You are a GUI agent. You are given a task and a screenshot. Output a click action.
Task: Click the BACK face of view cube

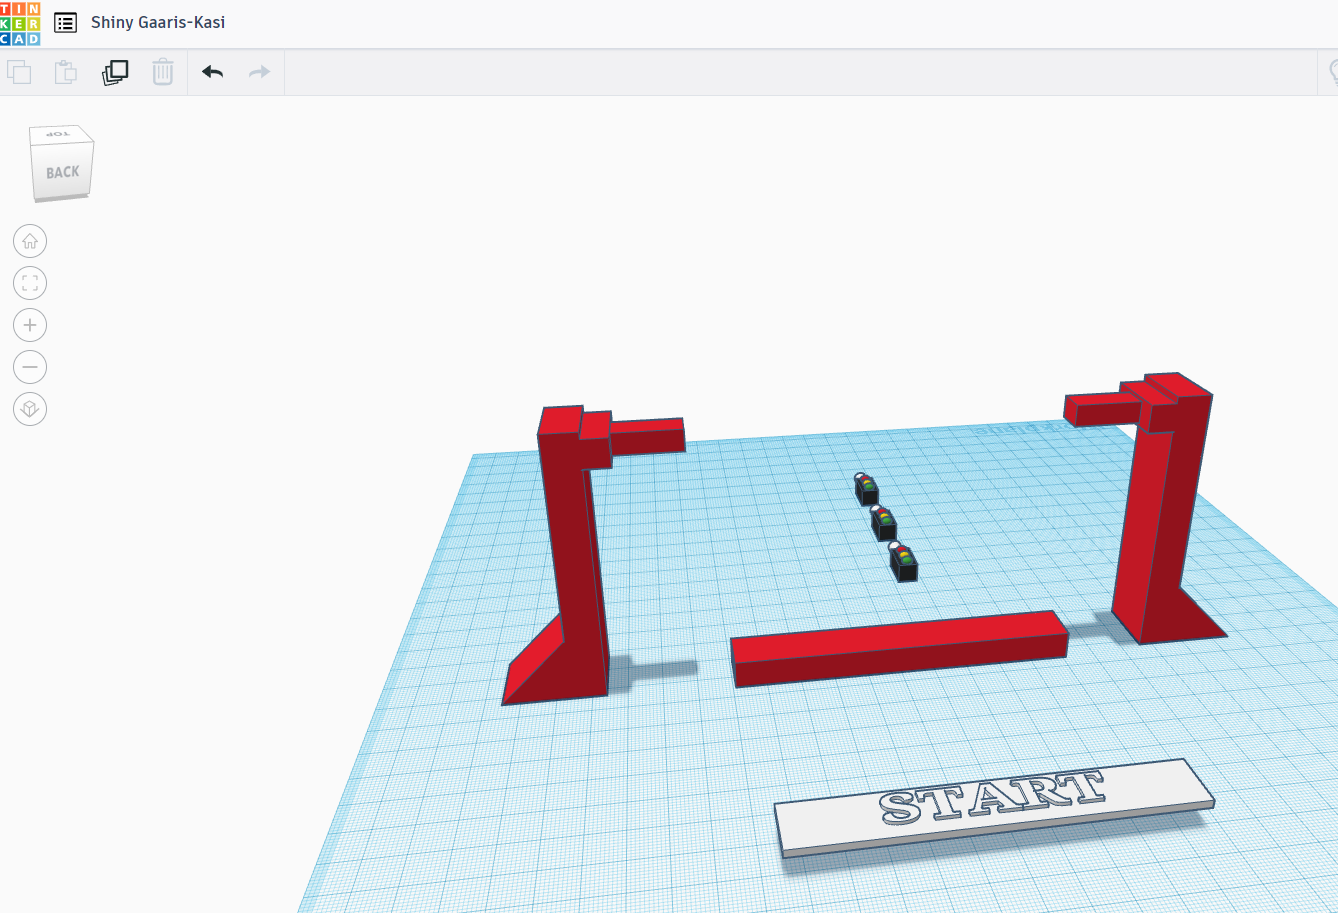[x=62, y=173]
